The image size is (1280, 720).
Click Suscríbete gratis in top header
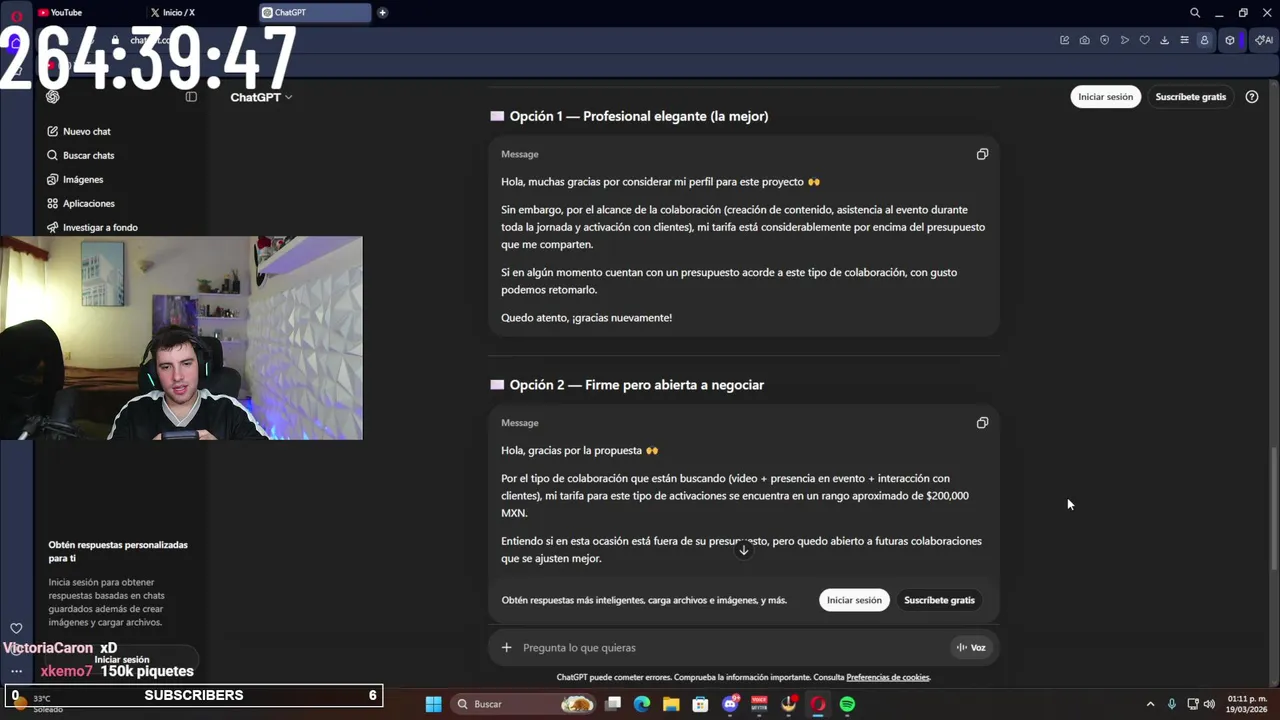point(1190,97)
